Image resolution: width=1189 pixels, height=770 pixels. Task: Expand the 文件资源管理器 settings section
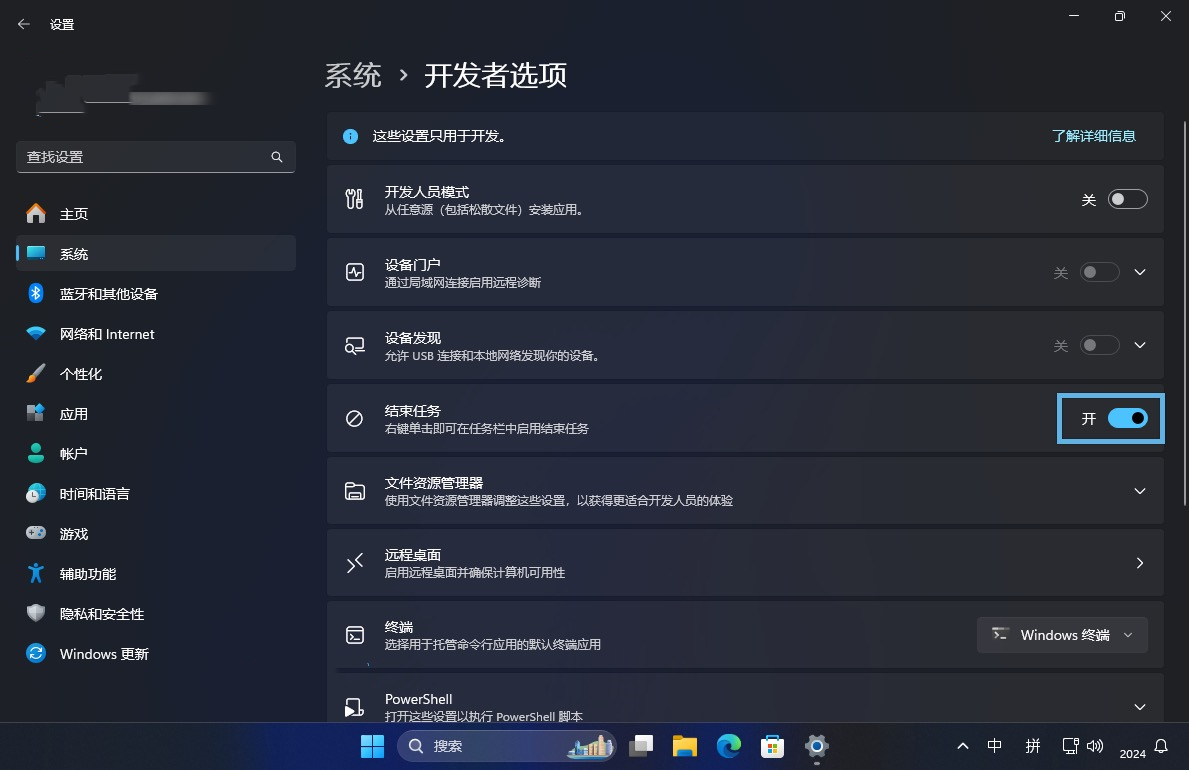point(1139,490)
